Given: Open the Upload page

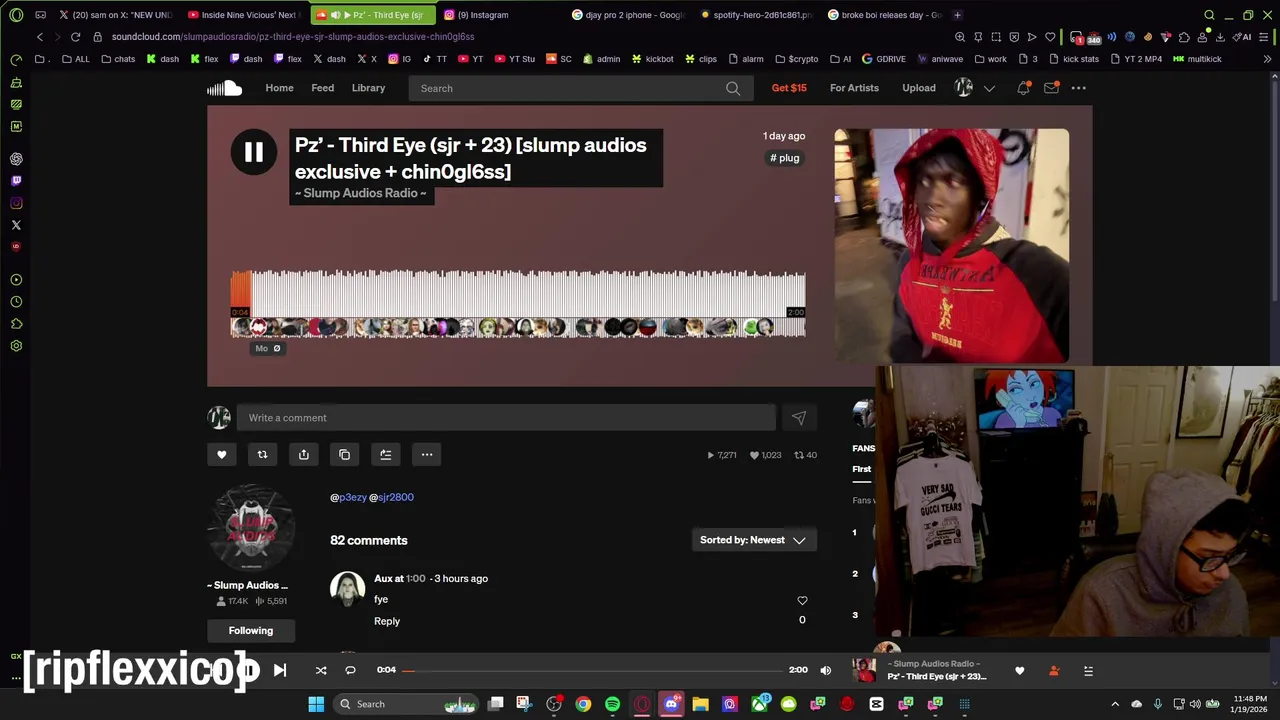Looking at the screenshot, I should (x=919, y=88).
